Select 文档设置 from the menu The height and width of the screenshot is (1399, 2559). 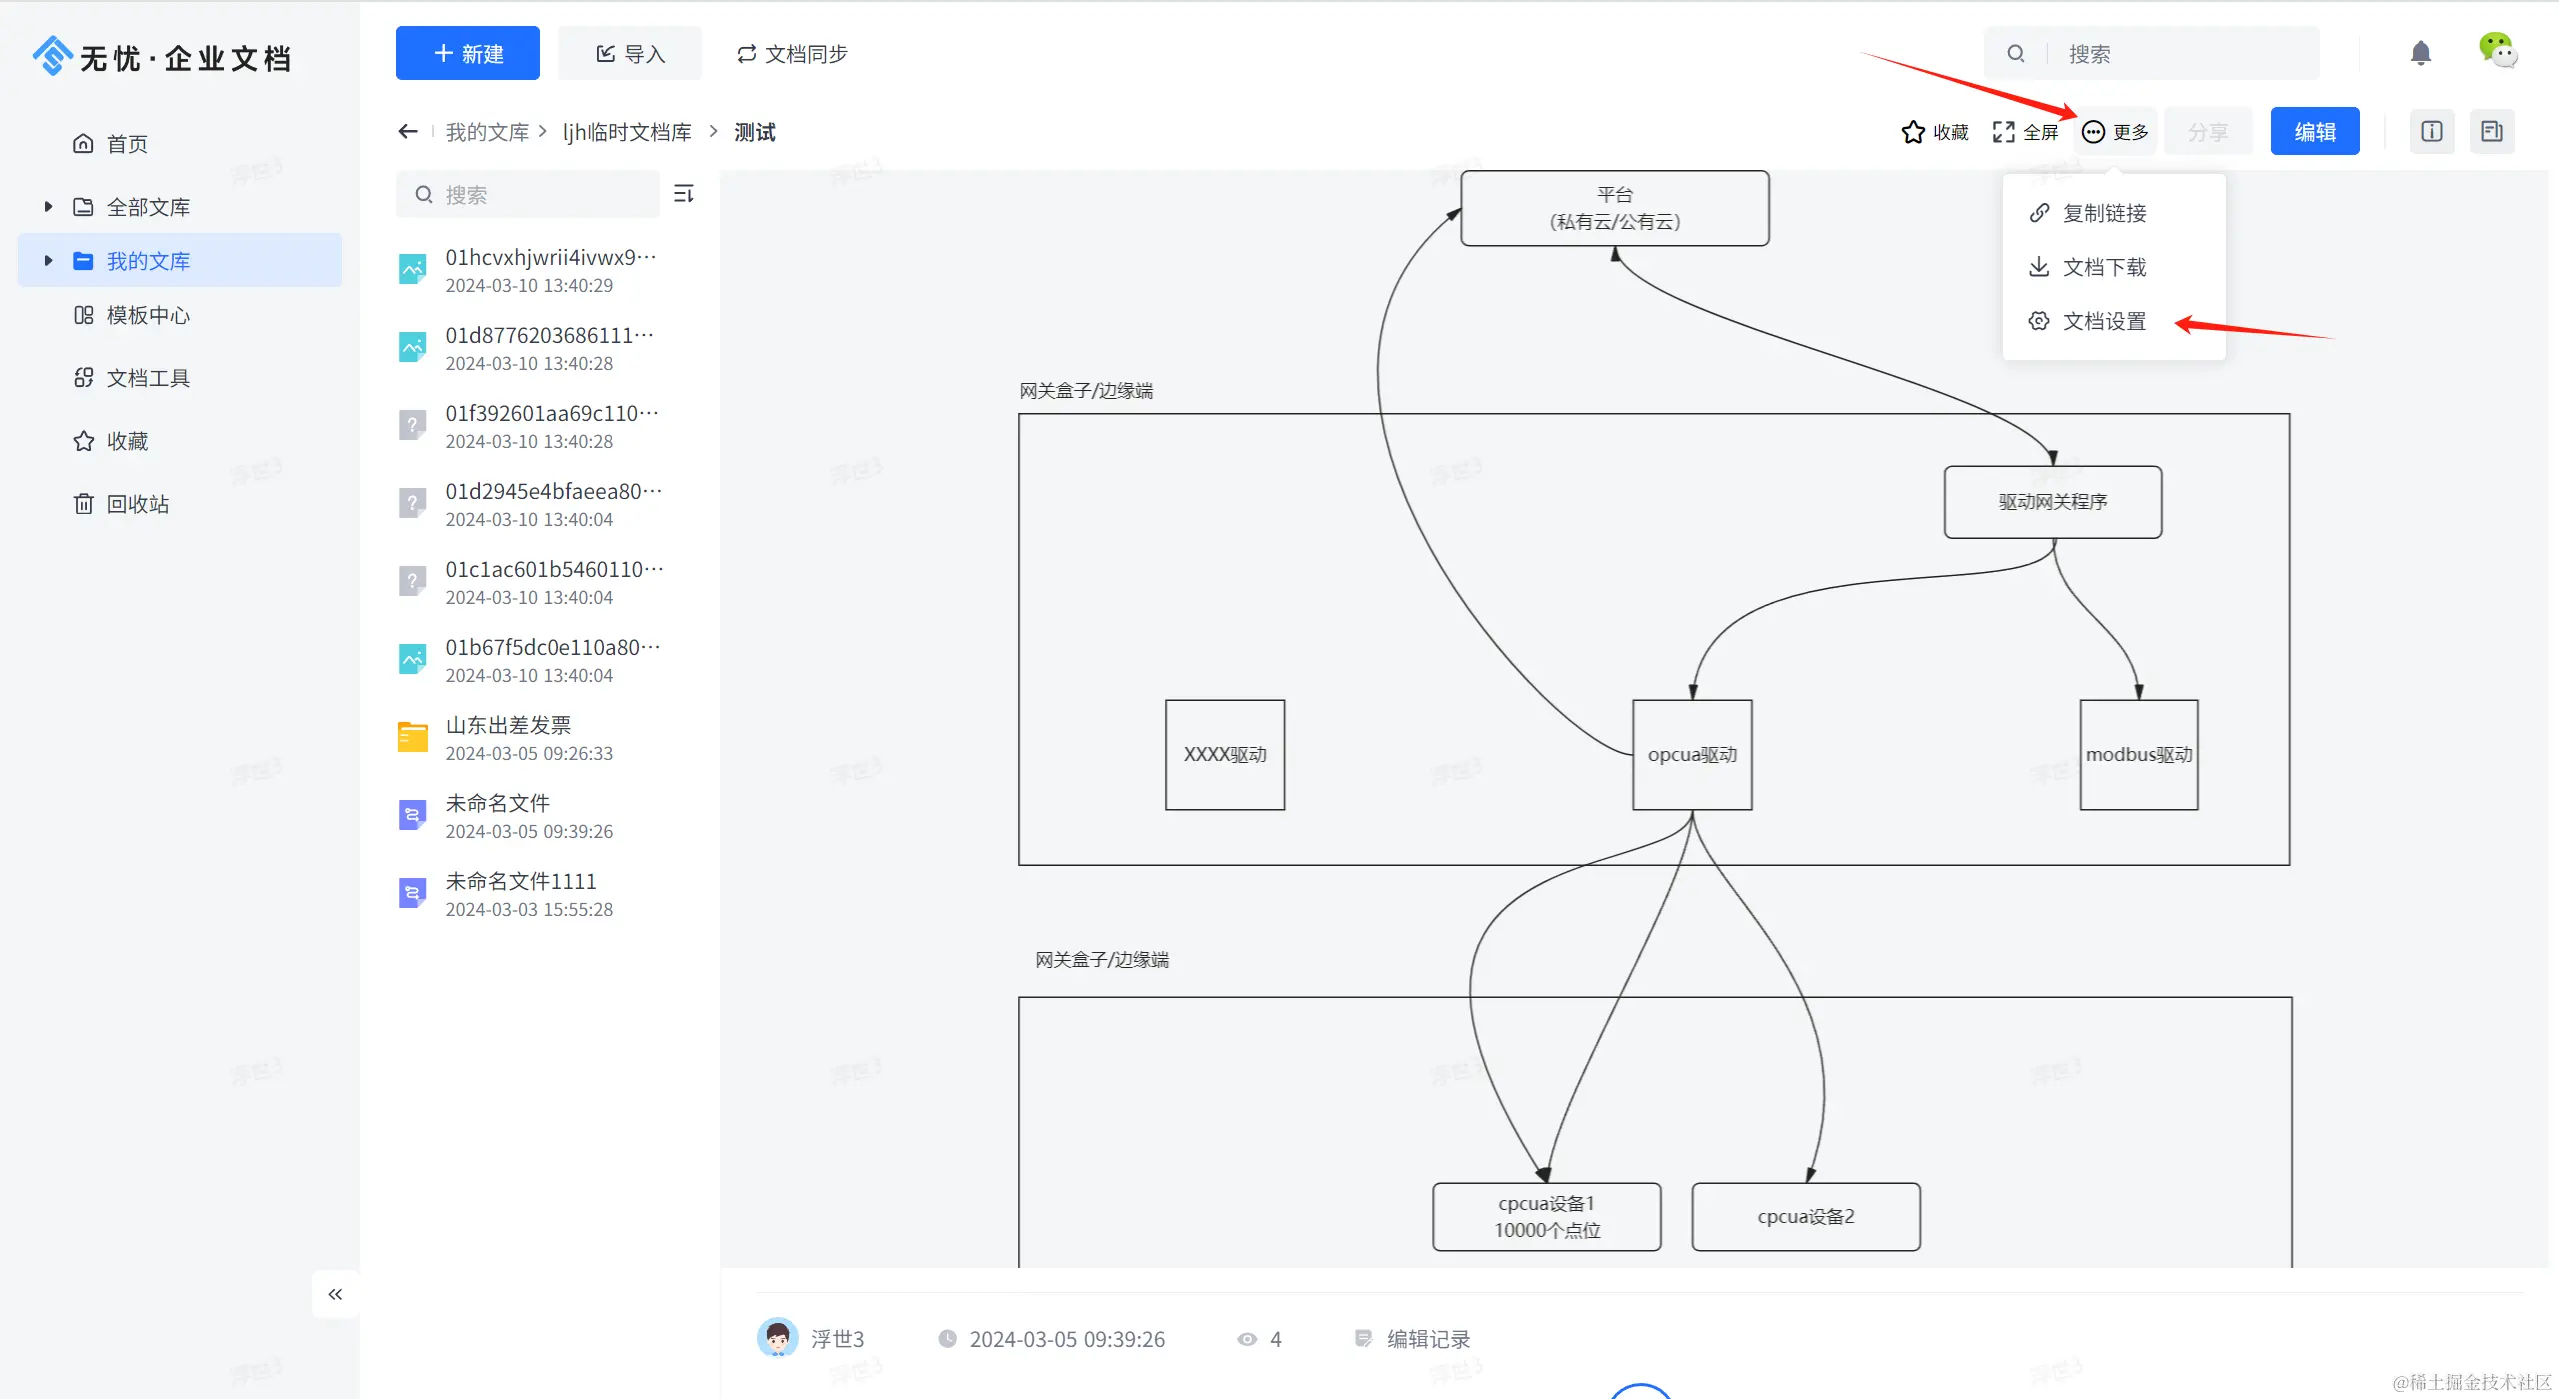click(x=2103, y=321)
